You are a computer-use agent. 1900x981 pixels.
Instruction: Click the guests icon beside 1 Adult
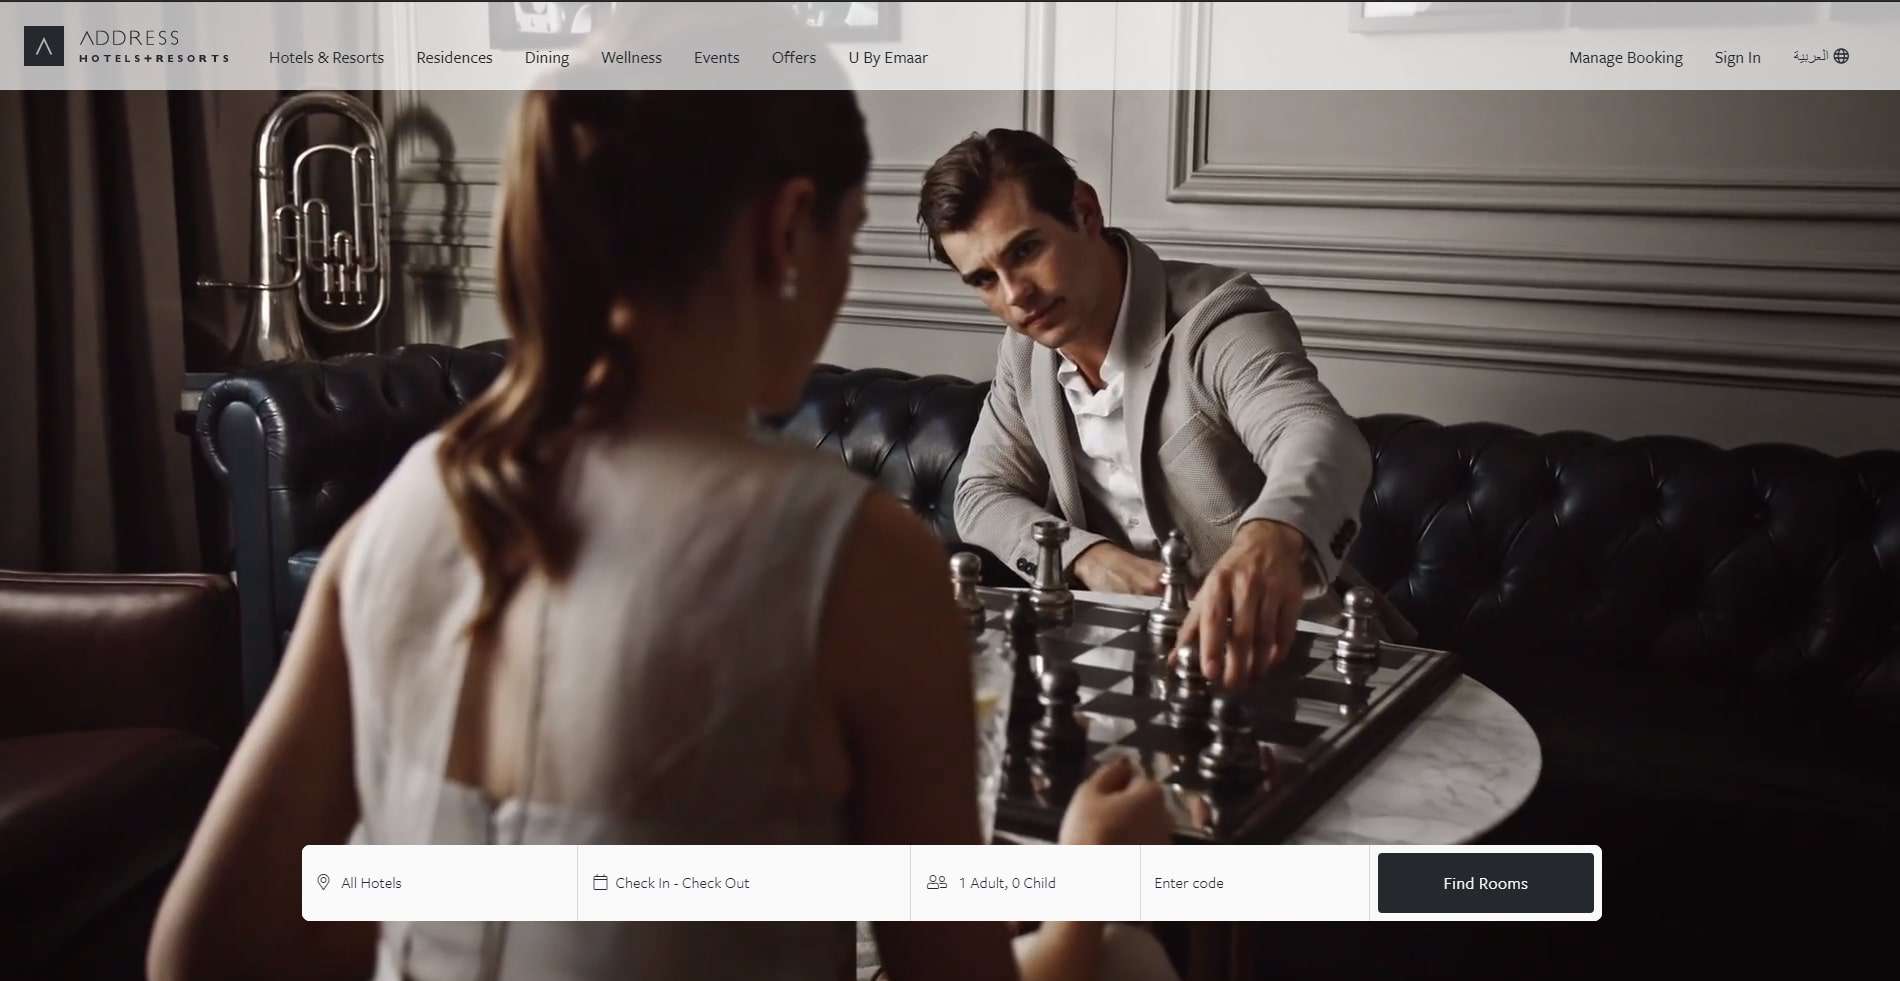tap(937, 882)
